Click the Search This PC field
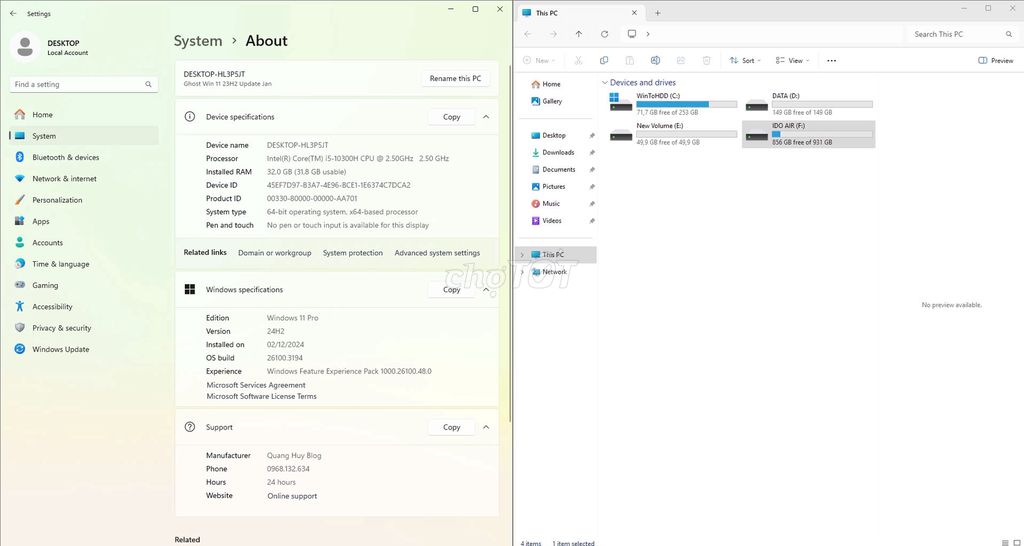This screenshot has height=546, width=1024. tap(961, 34)
